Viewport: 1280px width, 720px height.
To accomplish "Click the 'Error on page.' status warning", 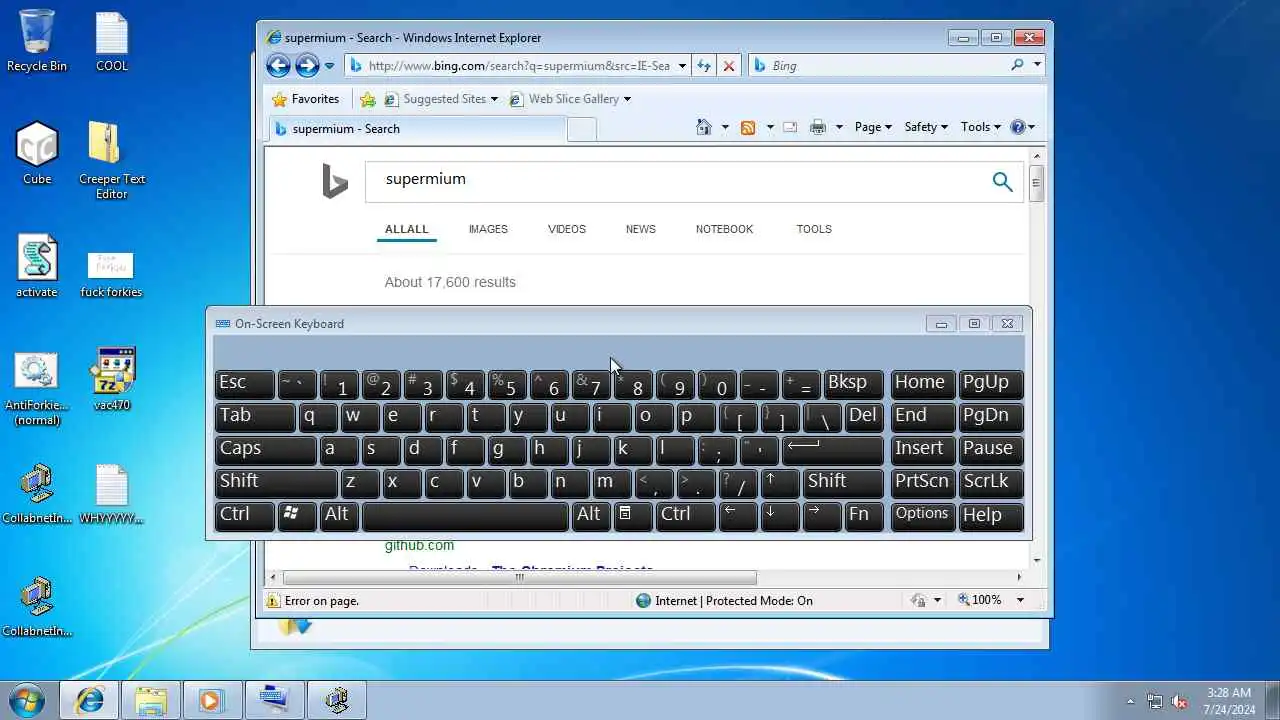I will click(312, 600).
